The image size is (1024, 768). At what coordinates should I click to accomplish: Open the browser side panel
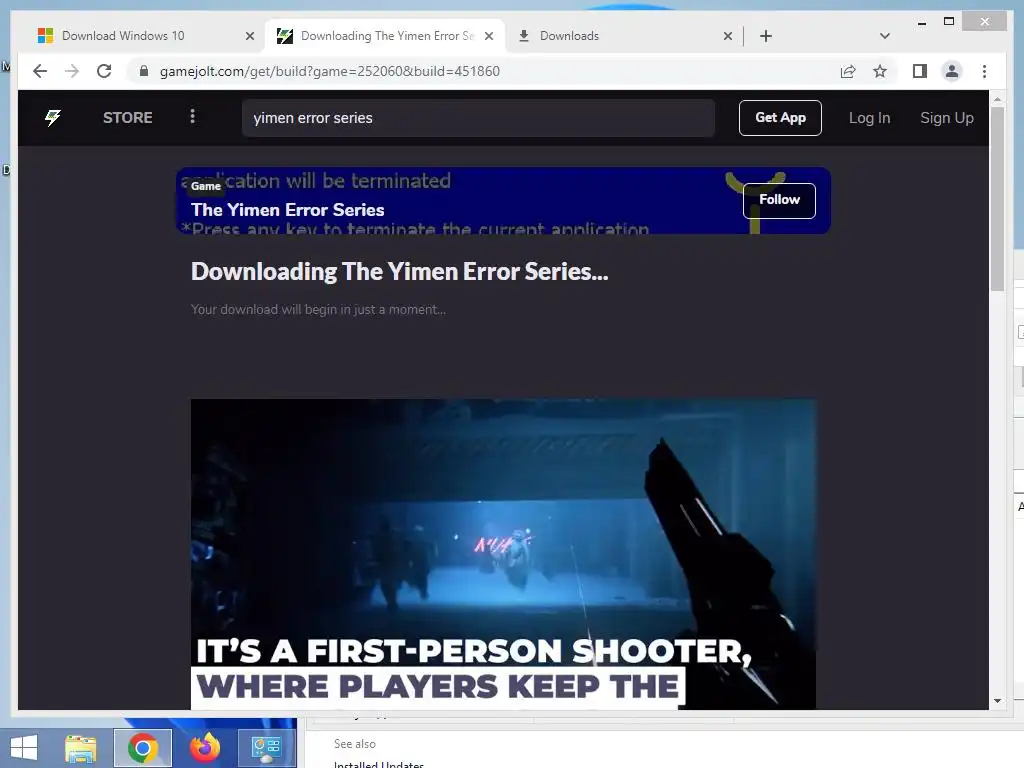coord(920,71)
